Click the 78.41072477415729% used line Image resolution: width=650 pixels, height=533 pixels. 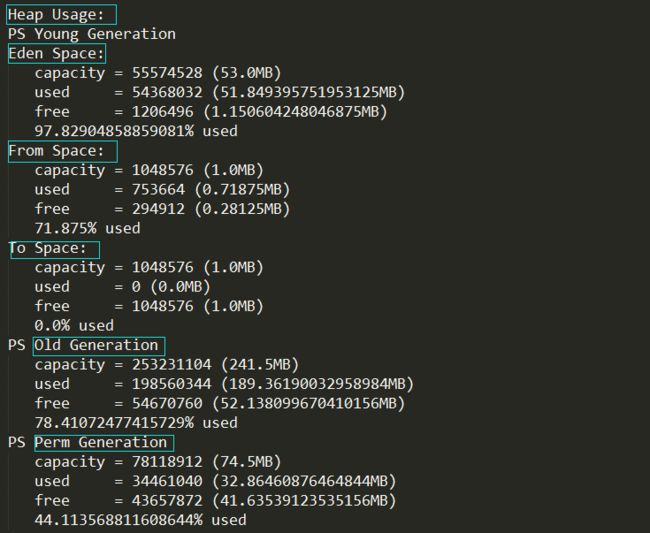[136, 423]
